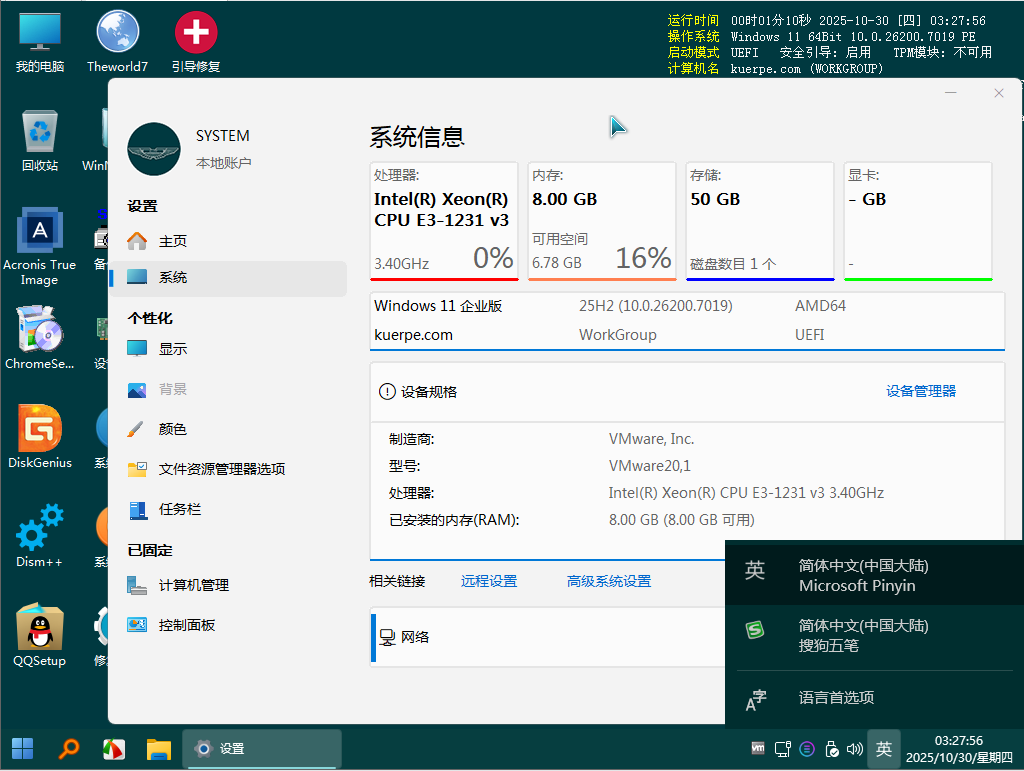Click the 英 input language indicator
Image resolution: width=1024 pixels, height=771 pixels.
[x=884, y=748]
